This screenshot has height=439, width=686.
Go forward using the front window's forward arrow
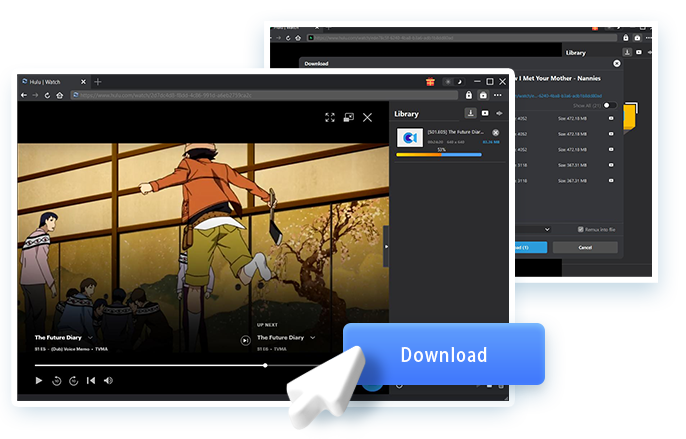[x=35, y=95]
